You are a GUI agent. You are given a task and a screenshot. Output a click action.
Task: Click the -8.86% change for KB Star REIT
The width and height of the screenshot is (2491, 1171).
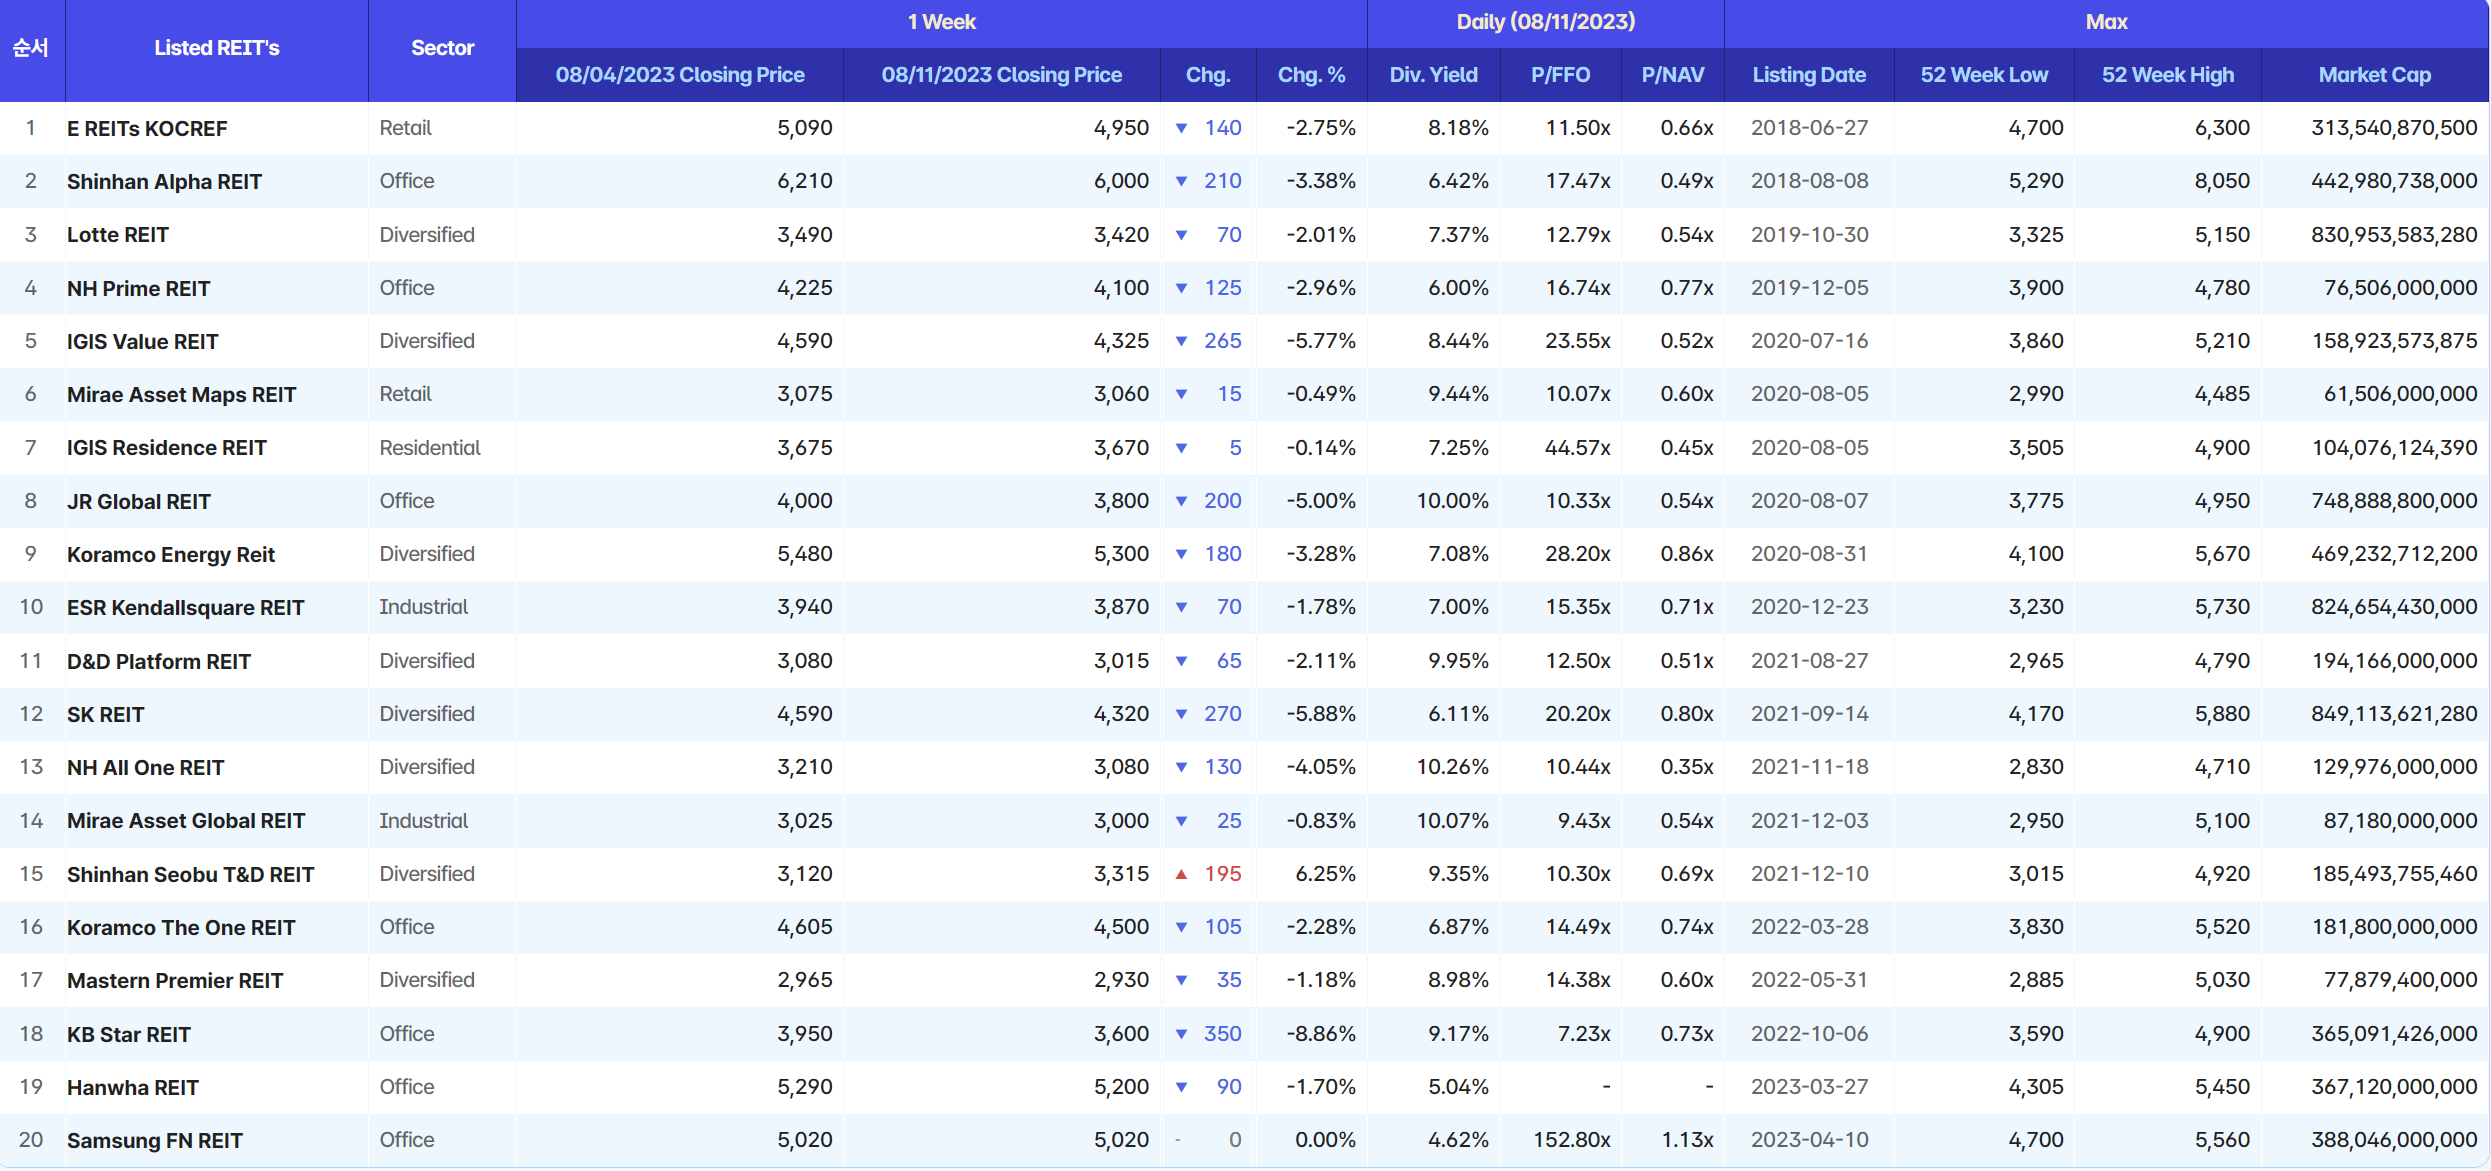click(x=1321, y=1034)
